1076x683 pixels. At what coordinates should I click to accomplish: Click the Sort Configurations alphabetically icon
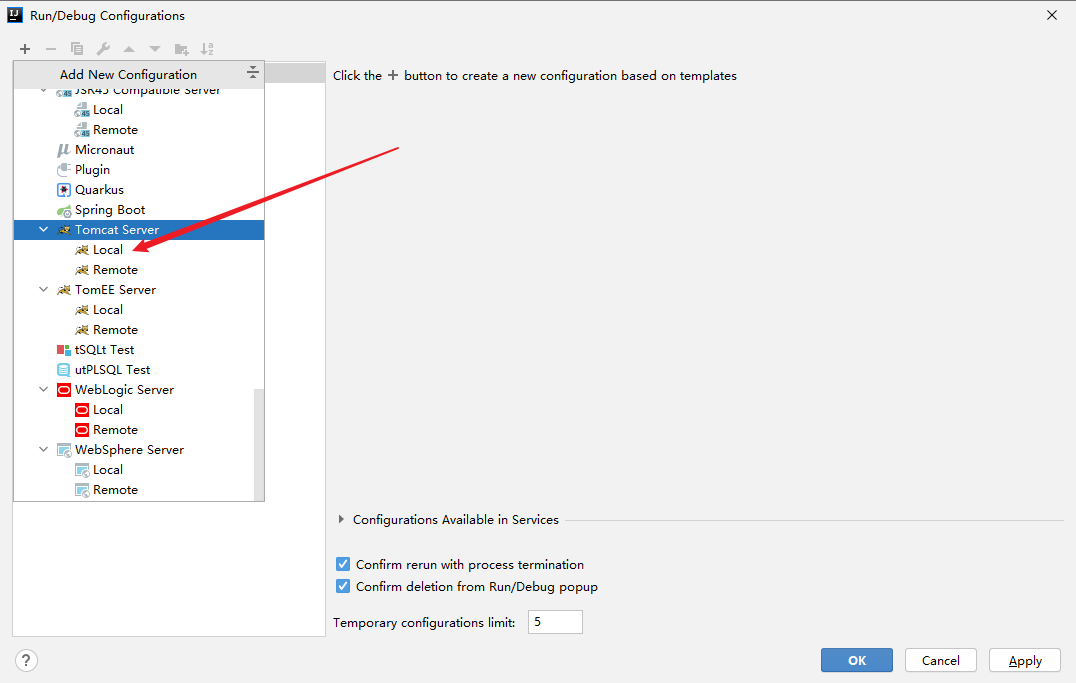coord(207,49)
